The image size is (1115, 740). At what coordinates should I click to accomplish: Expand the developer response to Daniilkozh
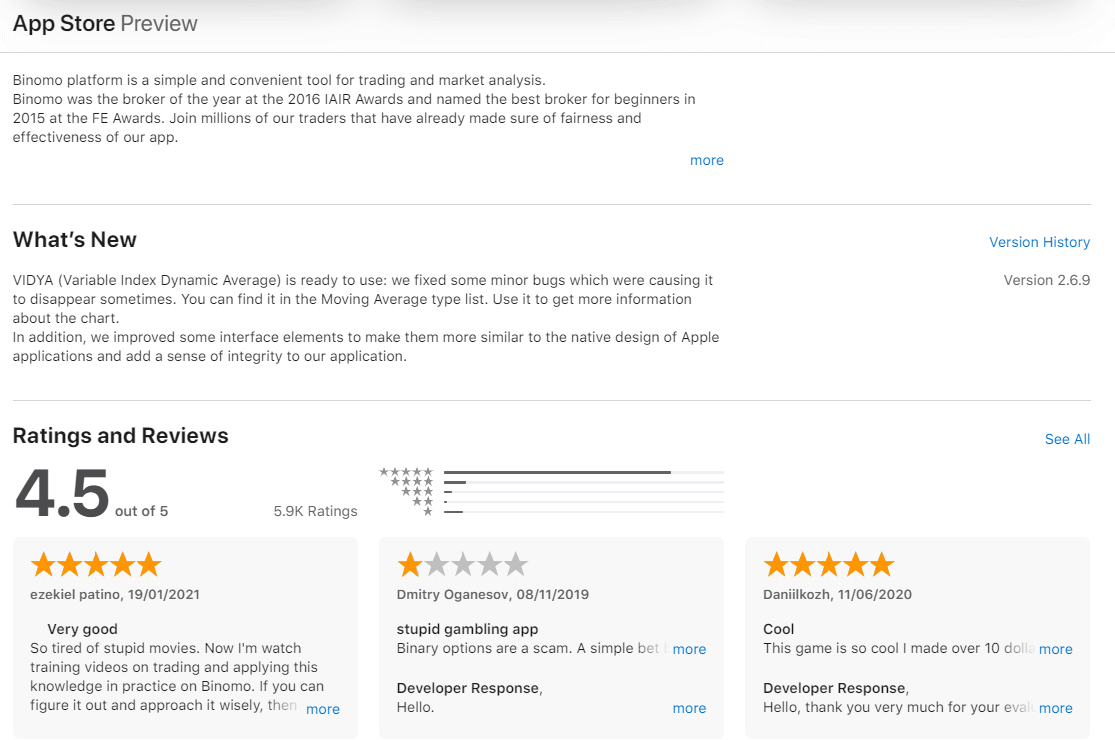pos(1055,708)
